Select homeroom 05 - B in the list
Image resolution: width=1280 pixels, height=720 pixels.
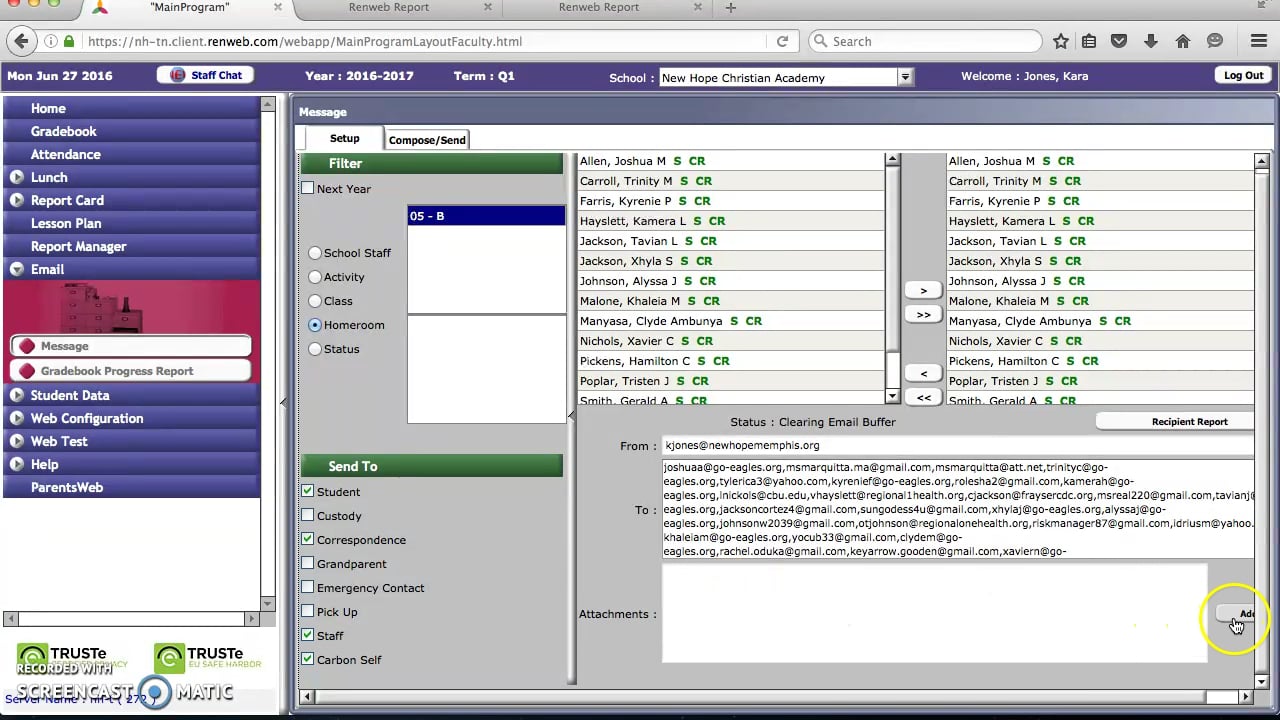[486, 216]
